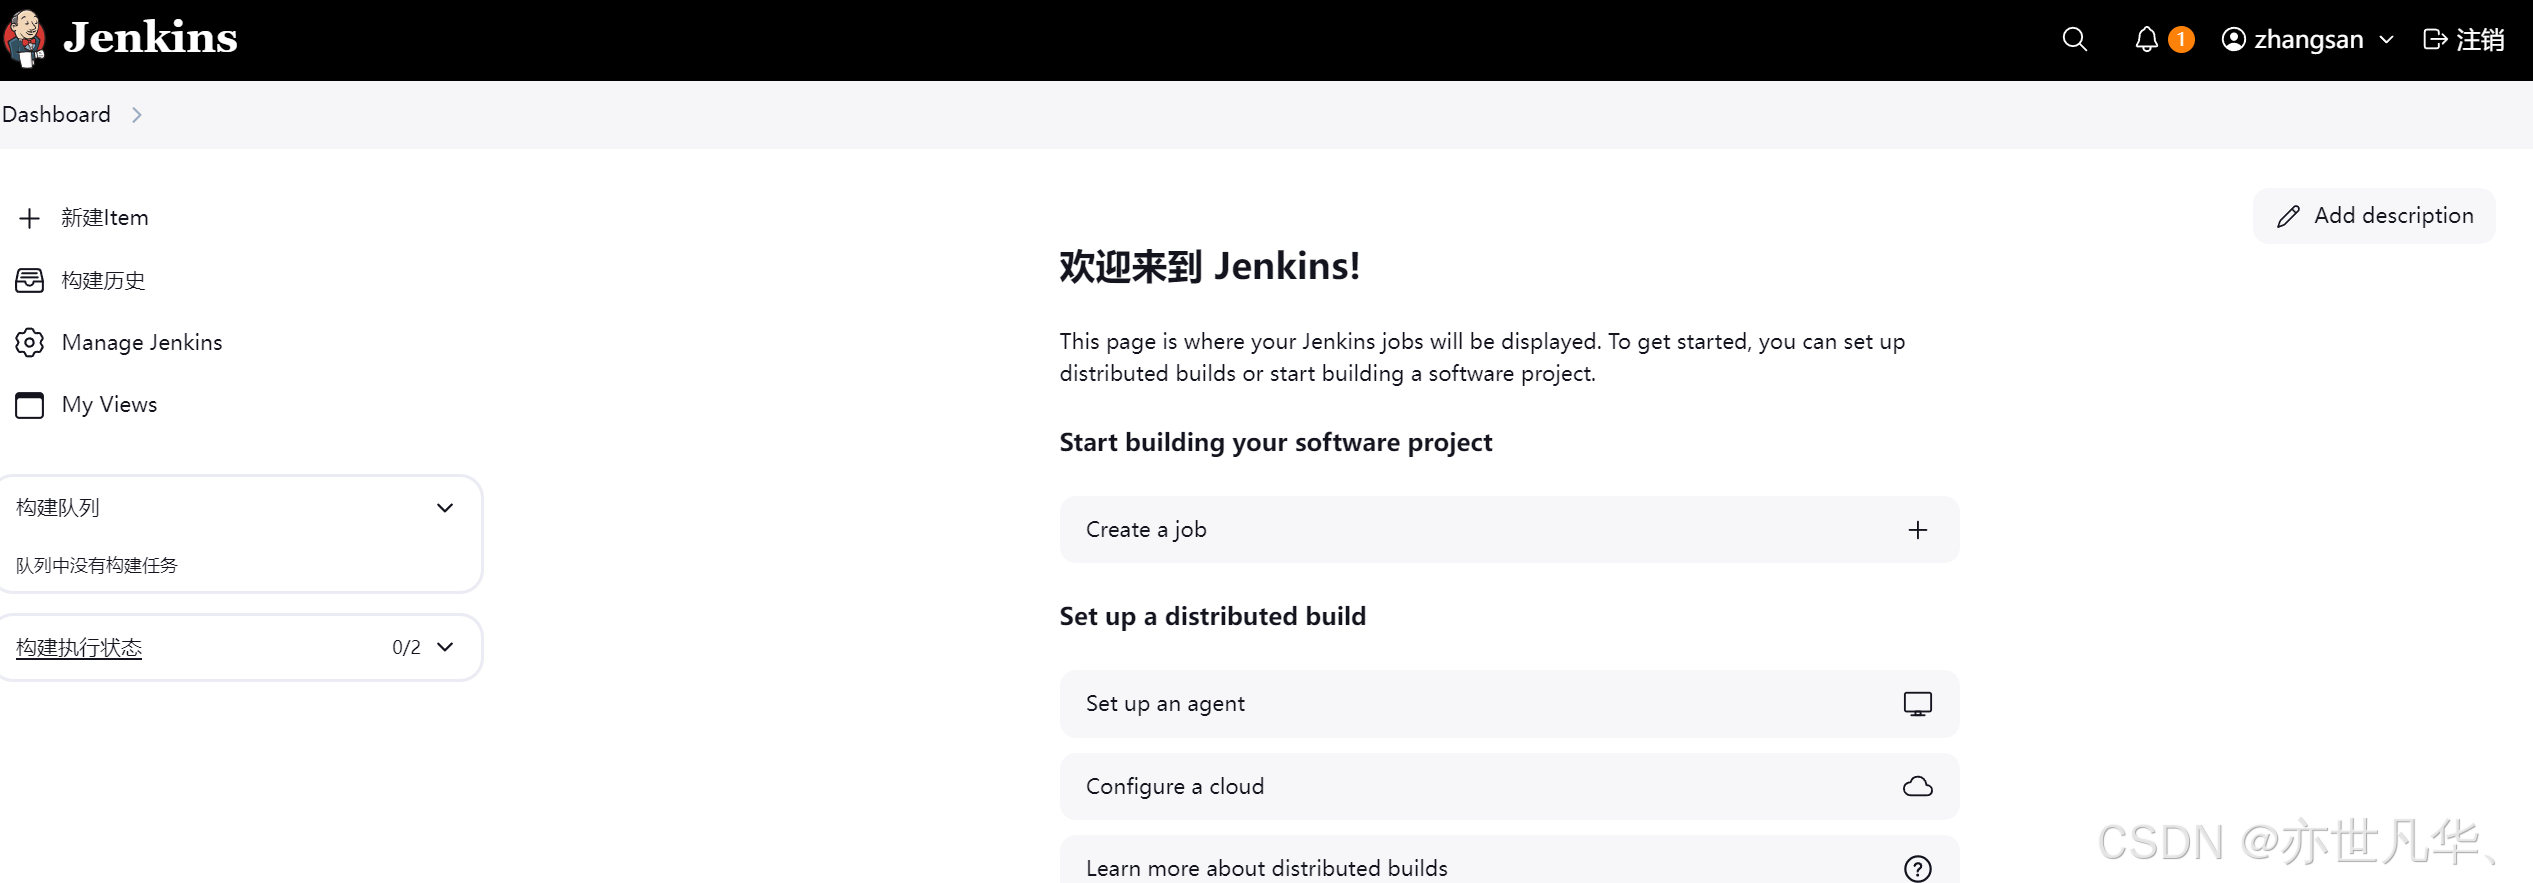This screenshot has width=2533, height=883.
Task: Click Set up an agent
Action: tap(1509, 704)
